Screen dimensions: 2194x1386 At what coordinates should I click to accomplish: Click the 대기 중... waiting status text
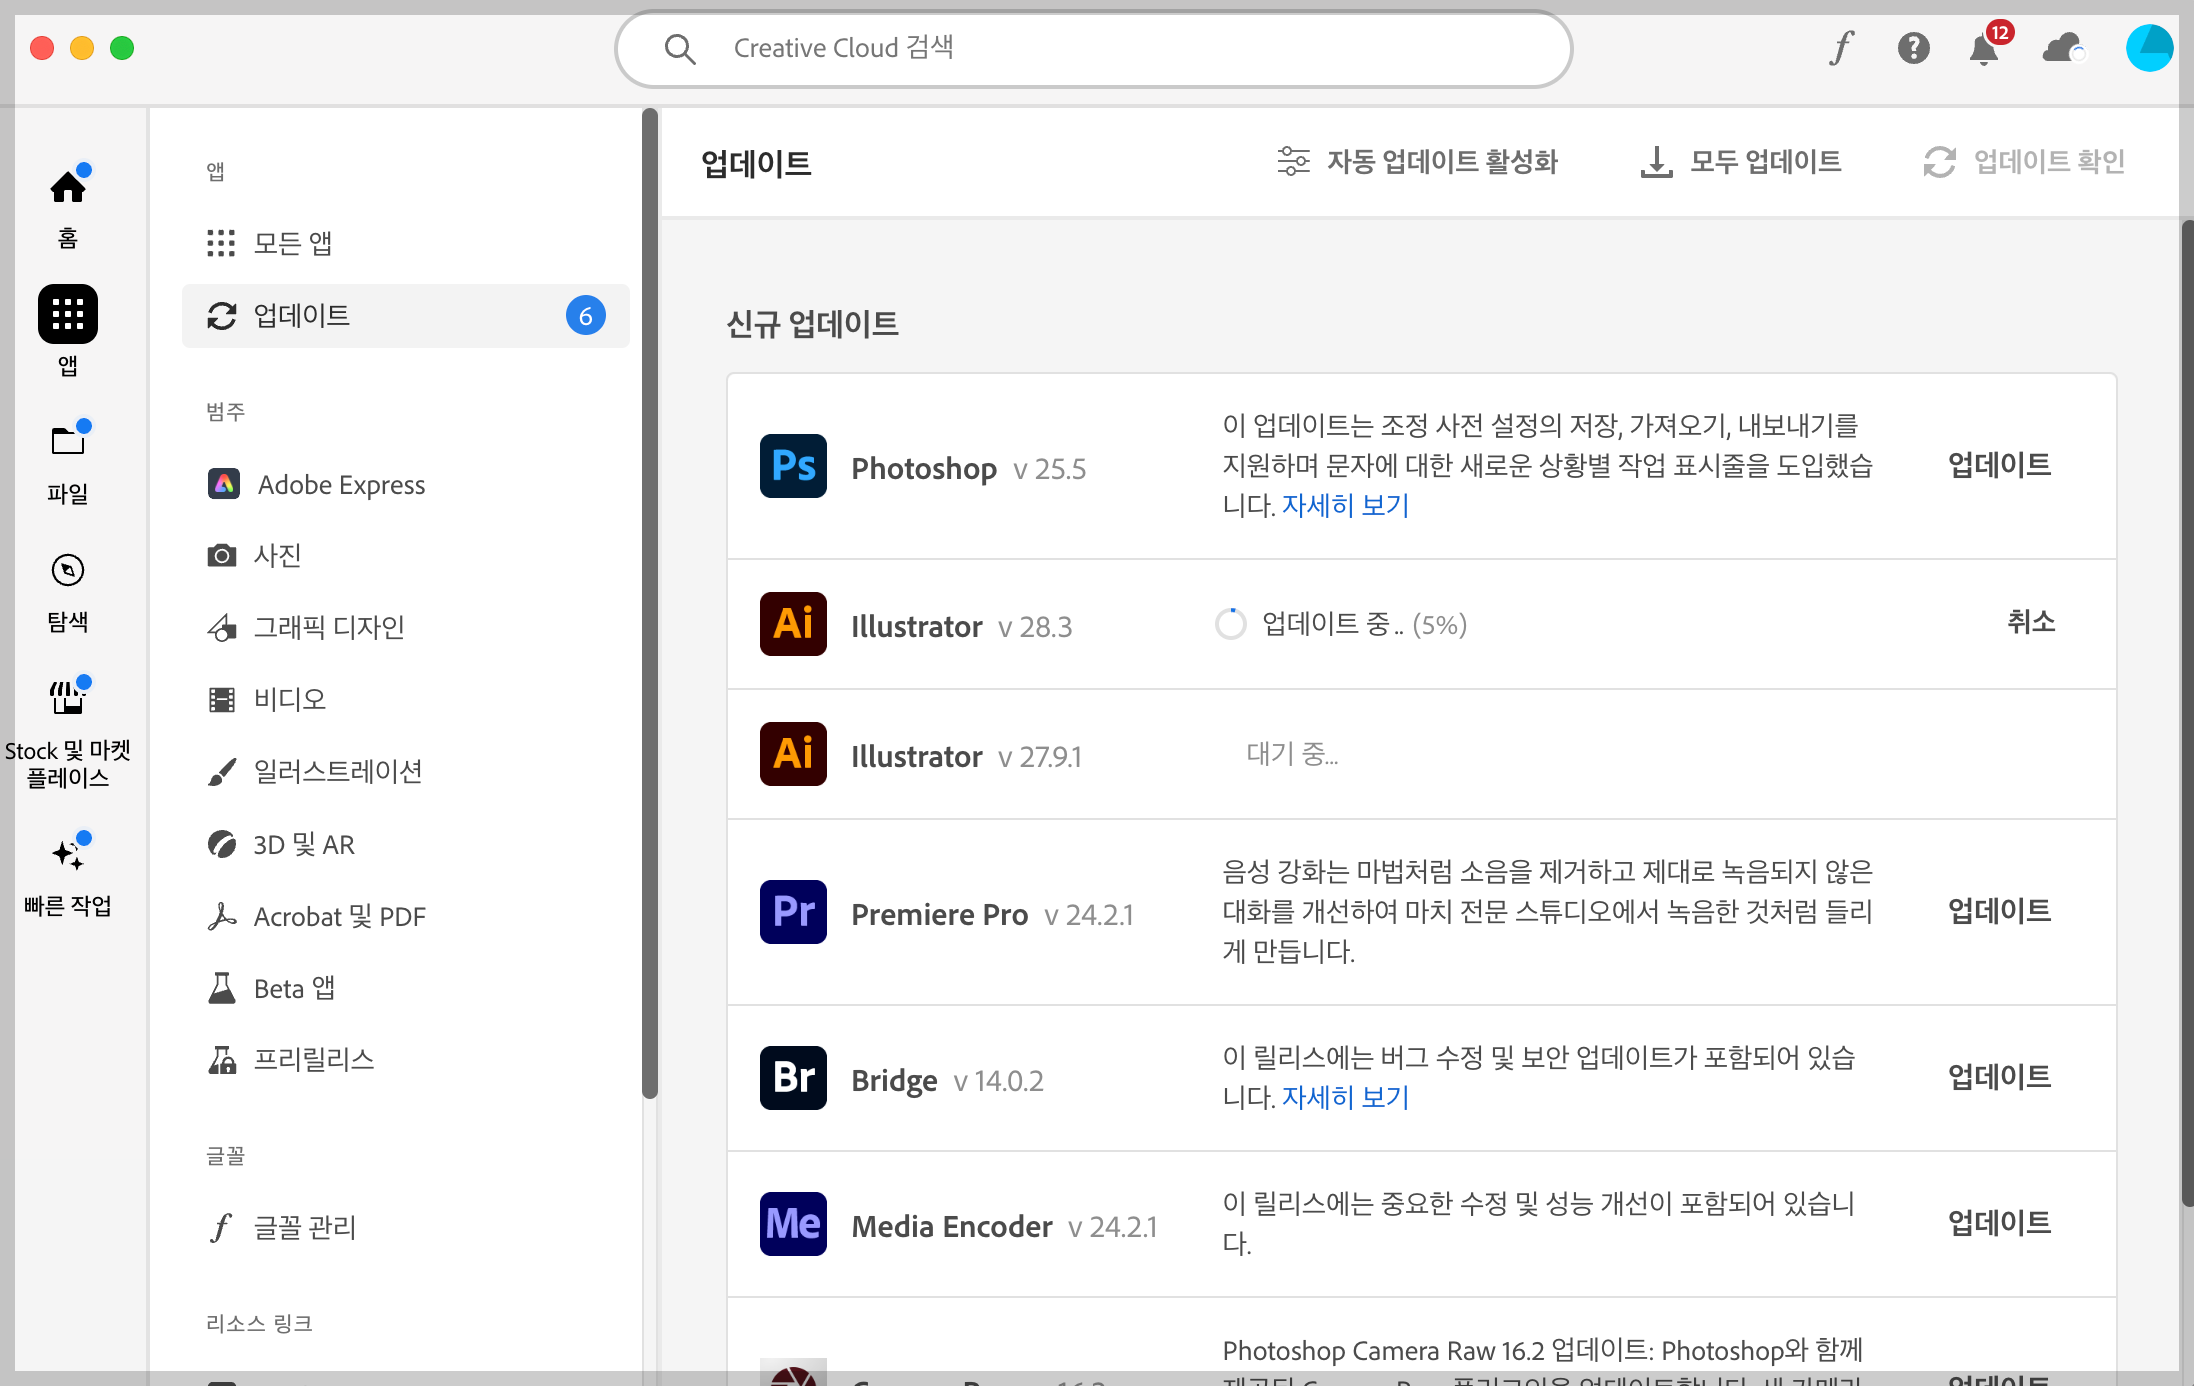coord(1292,754)
